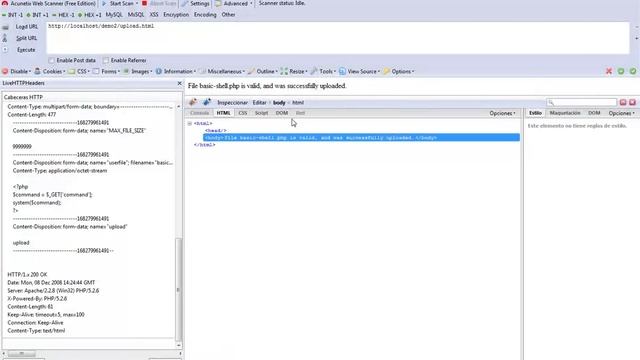Switch to the Consola tab in Firebug

pyautogui.click(x=200, y=113)
